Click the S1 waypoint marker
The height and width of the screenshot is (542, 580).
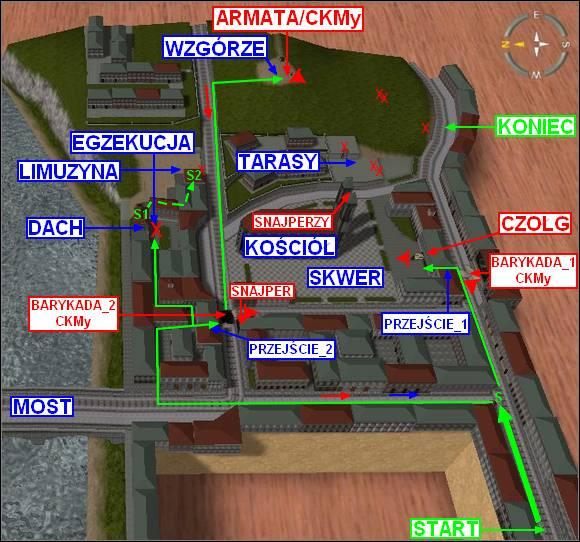click(x=141, y=214)
